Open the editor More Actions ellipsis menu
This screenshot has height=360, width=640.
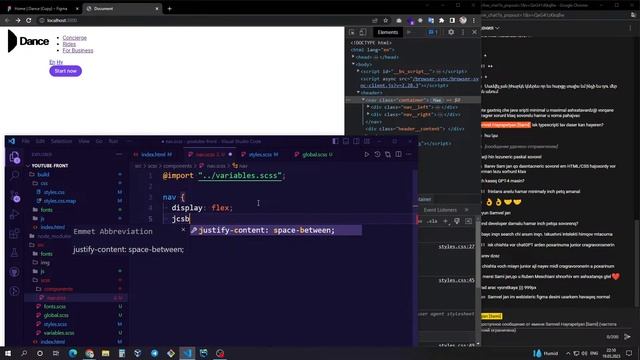point(409,154)
